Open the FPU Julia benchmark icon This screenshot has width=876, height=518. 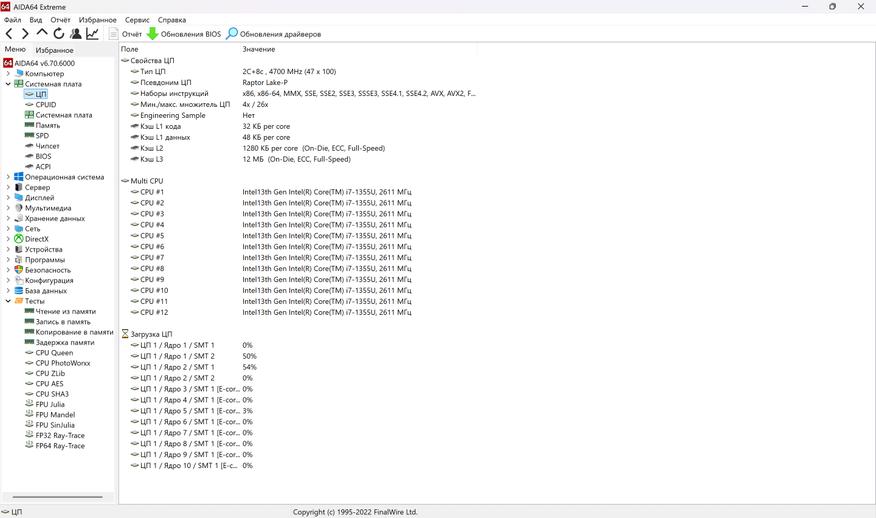(x=30, y=404)
